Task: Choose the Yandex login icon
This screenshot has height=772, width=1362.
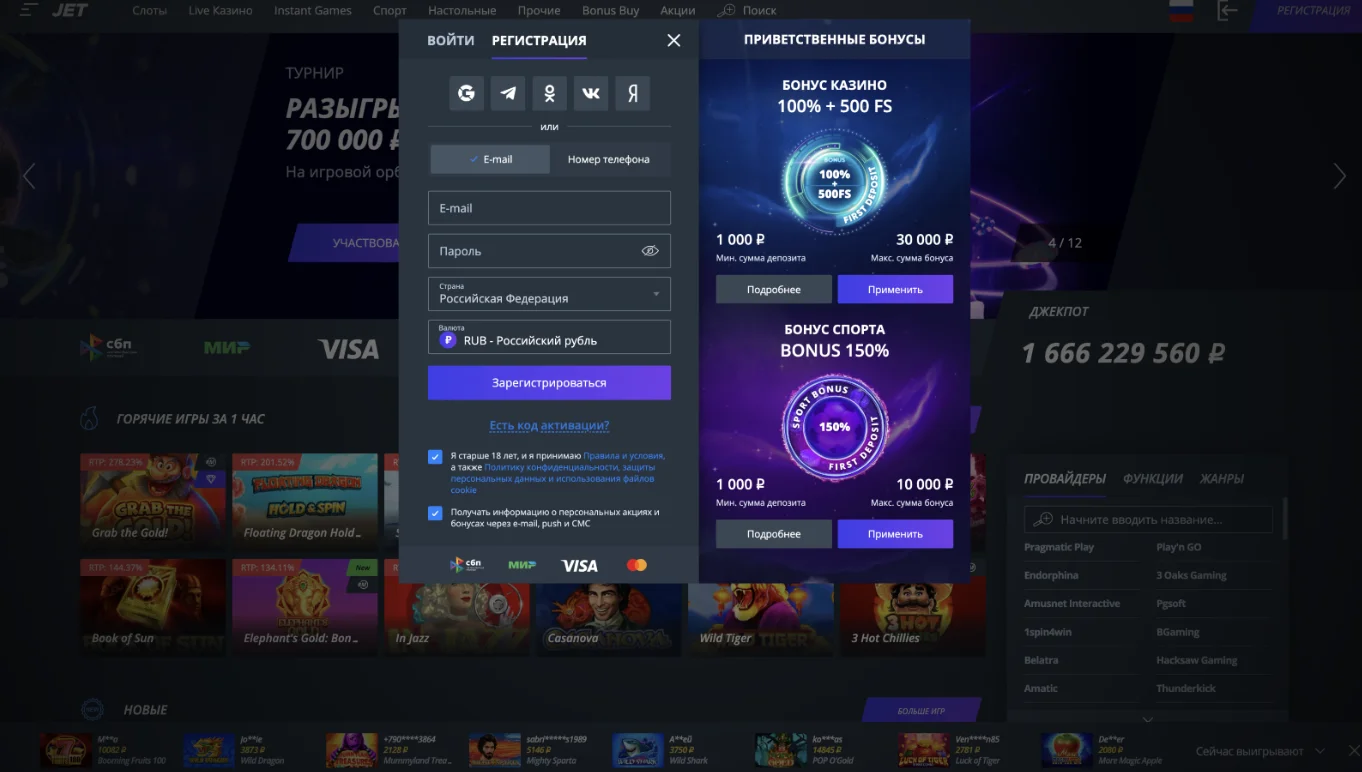Action: (632, 92)
